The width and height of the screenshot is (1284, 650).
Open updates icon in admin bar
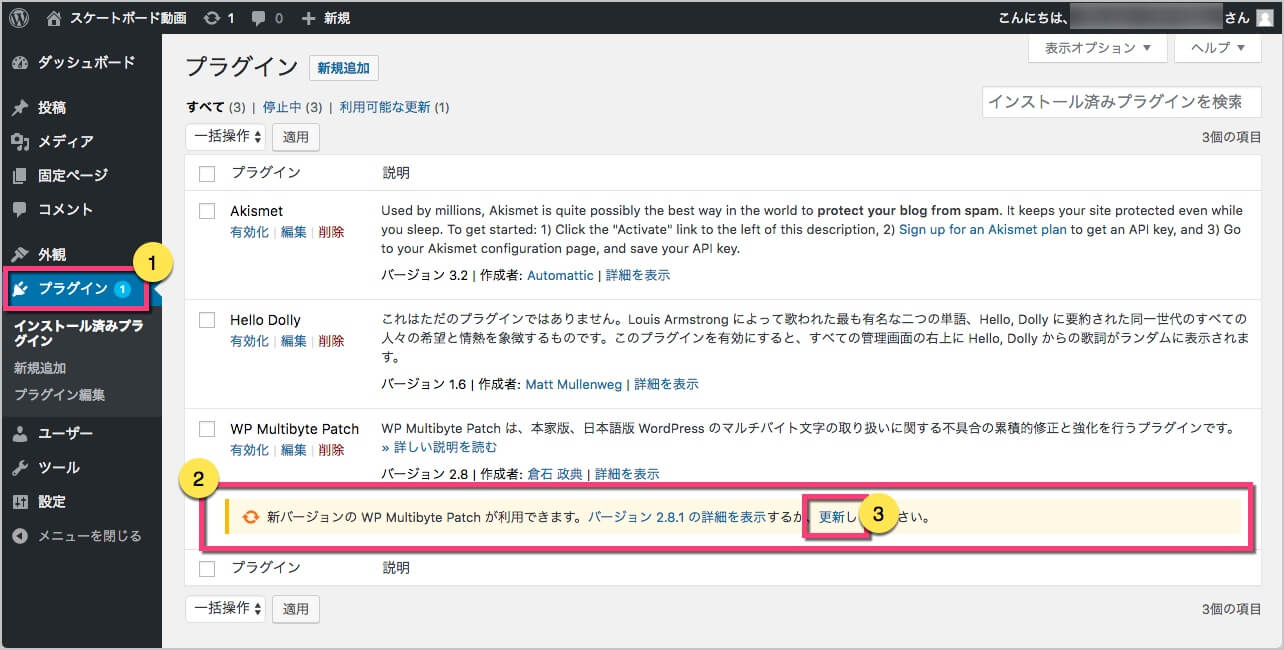point(218,17)
